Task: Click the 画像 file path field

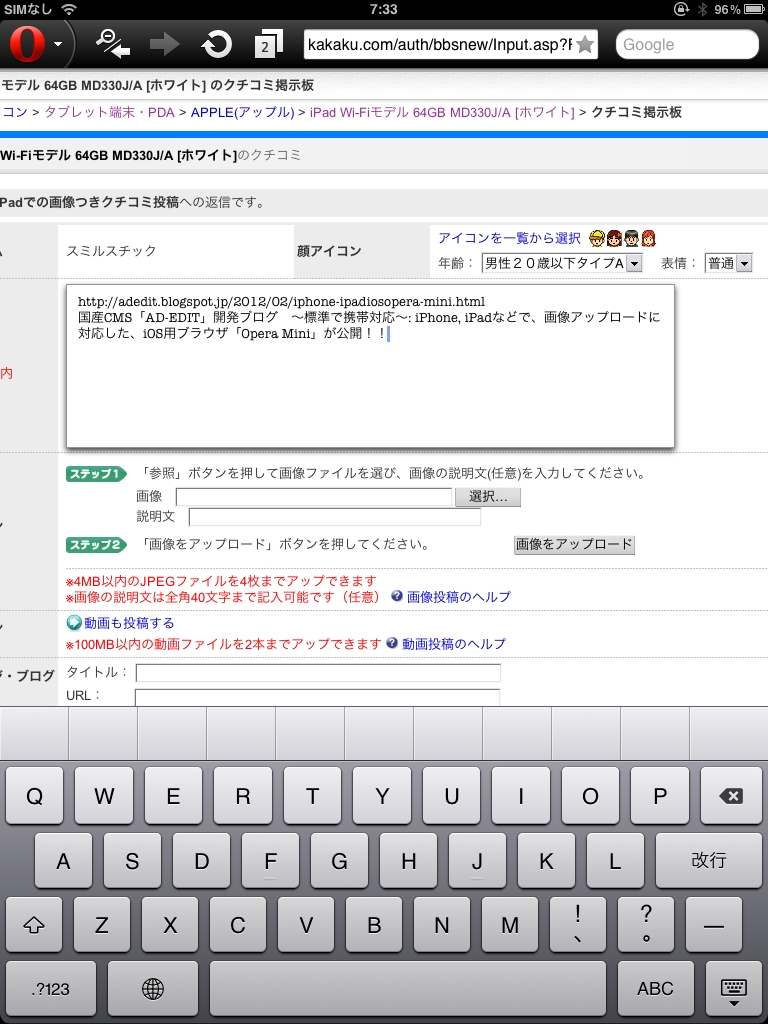Action: (313, 497)
